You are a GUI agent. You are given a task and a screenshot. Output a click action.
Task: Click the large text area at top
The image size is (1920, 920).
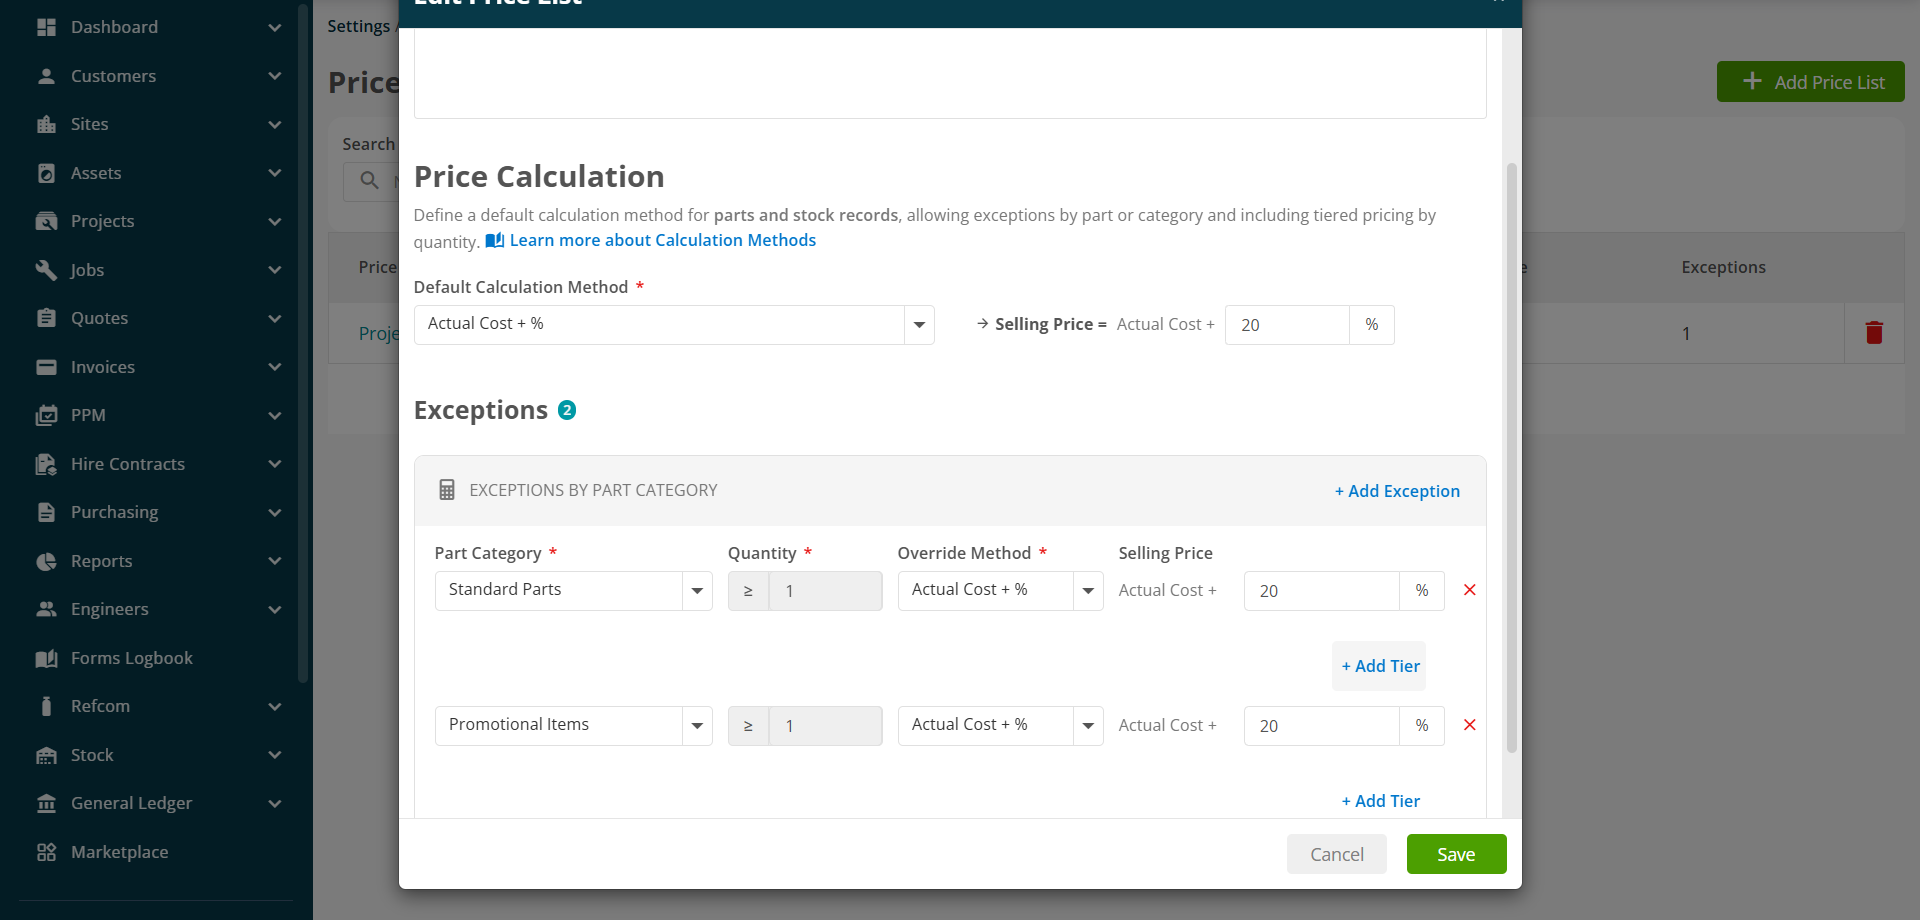click(950, 73)
